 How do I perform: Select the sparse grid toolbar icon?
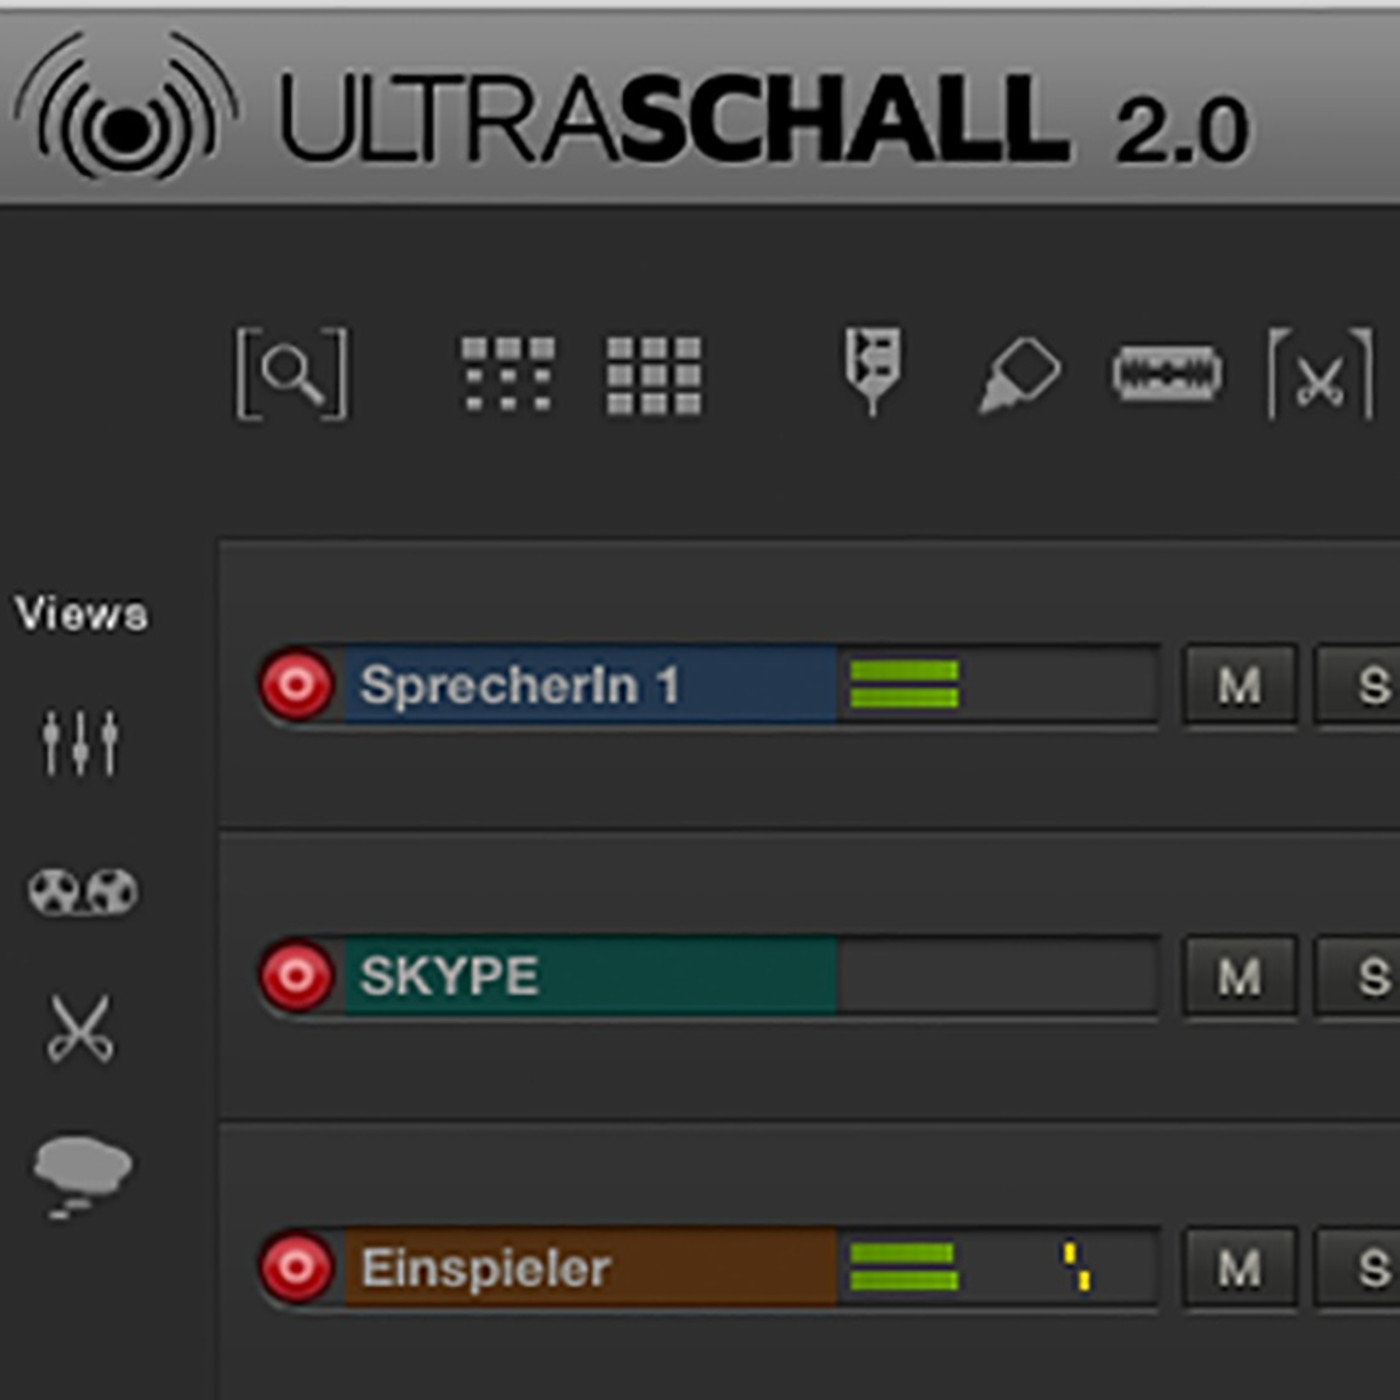507,374
